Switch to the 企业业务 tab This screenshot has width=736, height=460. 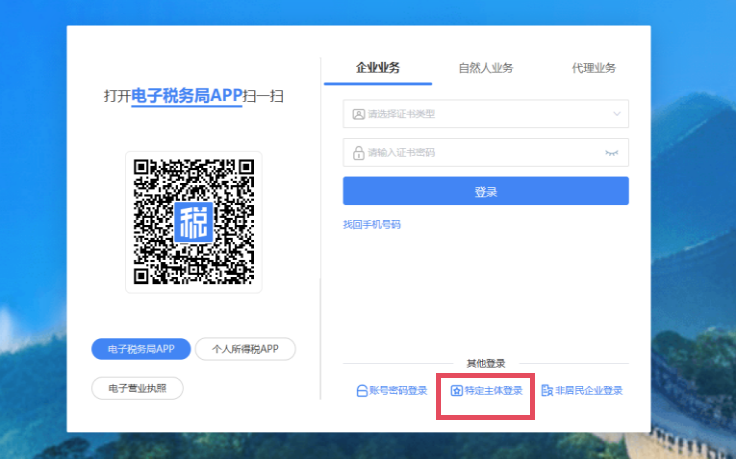(x=378, y=68)
